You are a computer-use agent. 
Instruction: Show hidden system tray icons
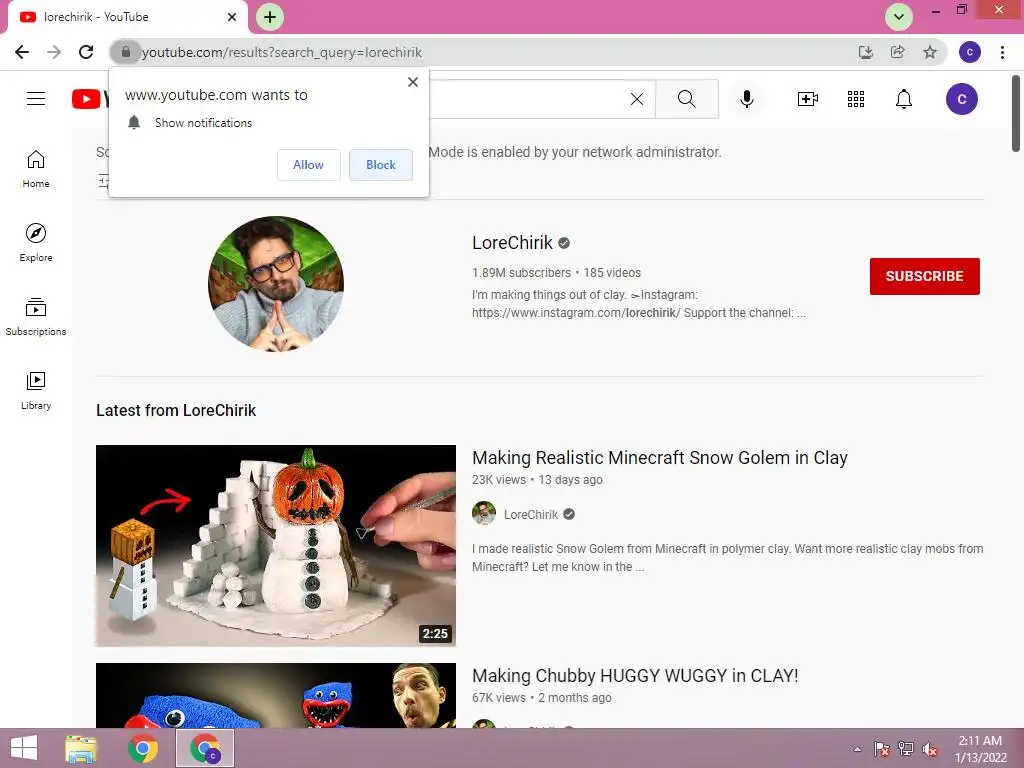857,749
